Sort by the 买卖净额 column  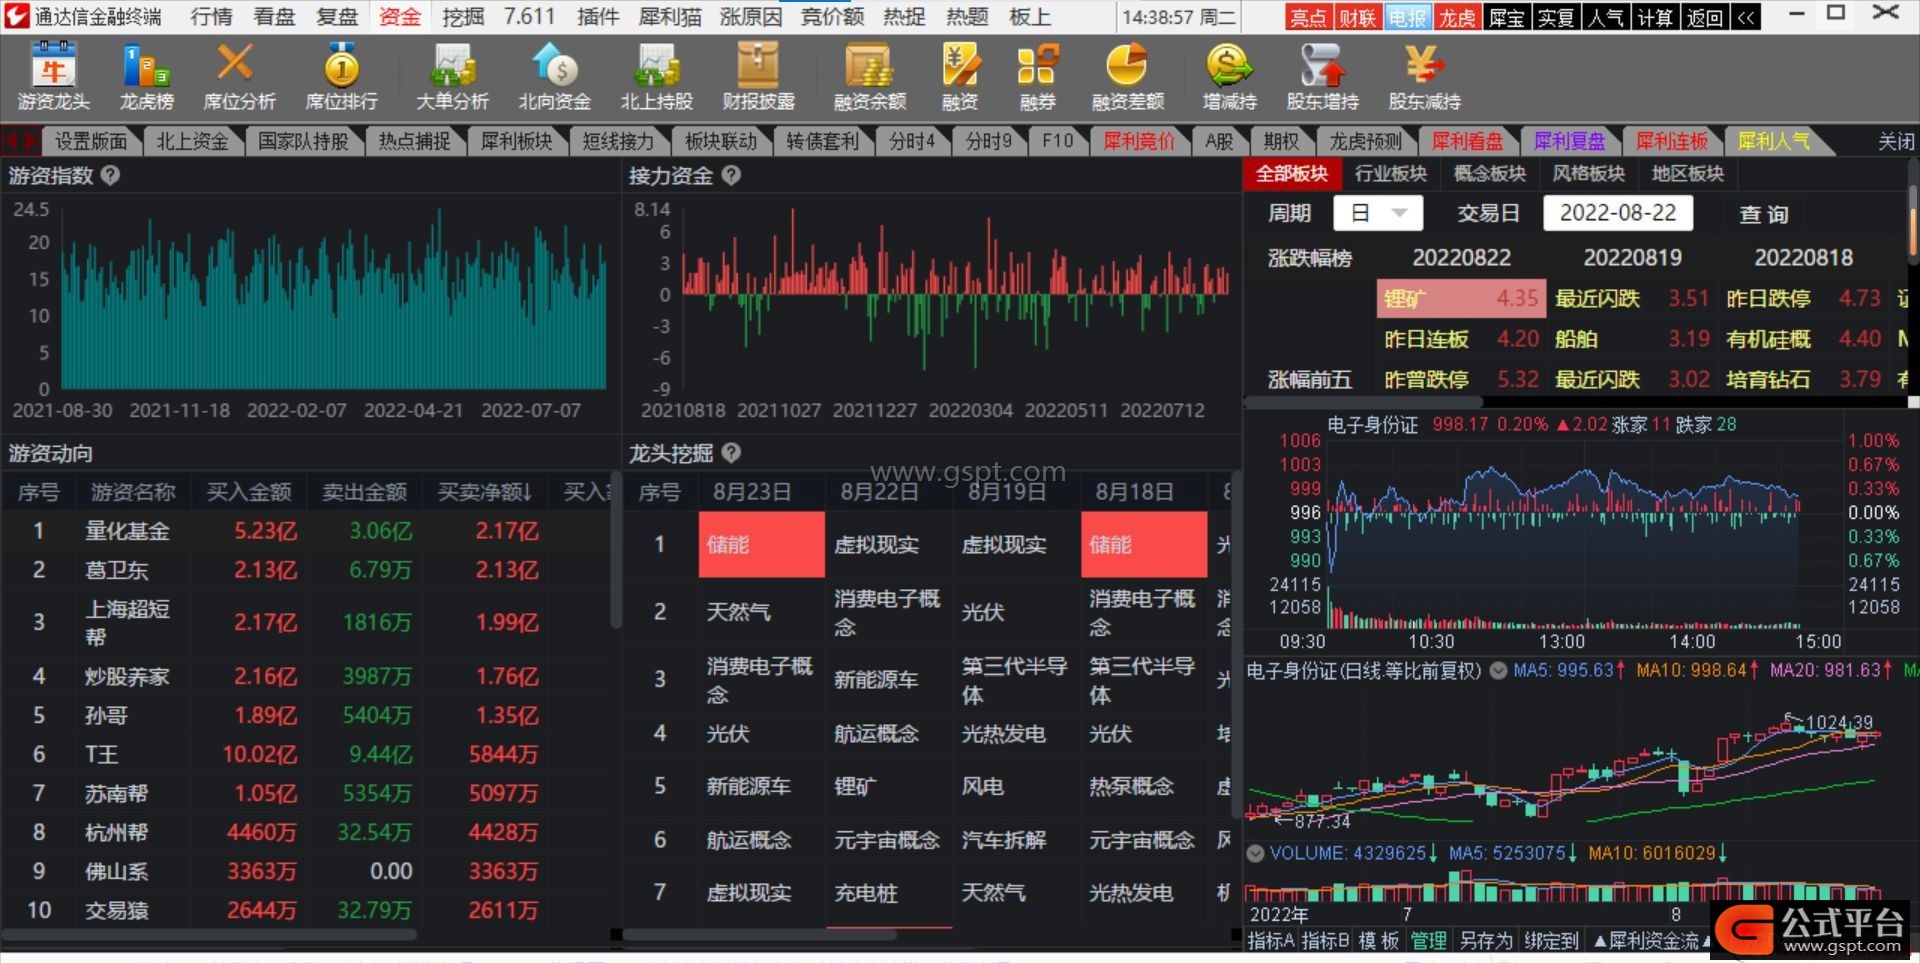(x=484, y=492)
